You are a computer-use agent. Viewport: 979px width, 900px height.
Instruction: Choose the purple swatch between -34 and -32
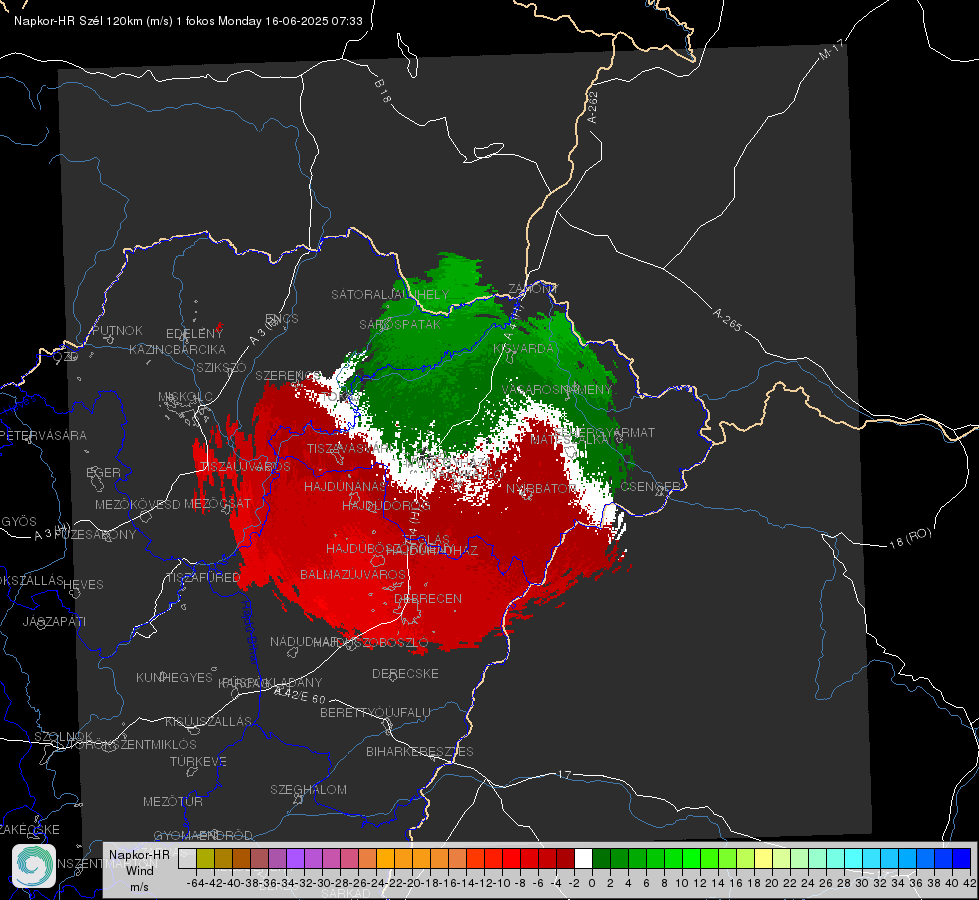[295, 859]
